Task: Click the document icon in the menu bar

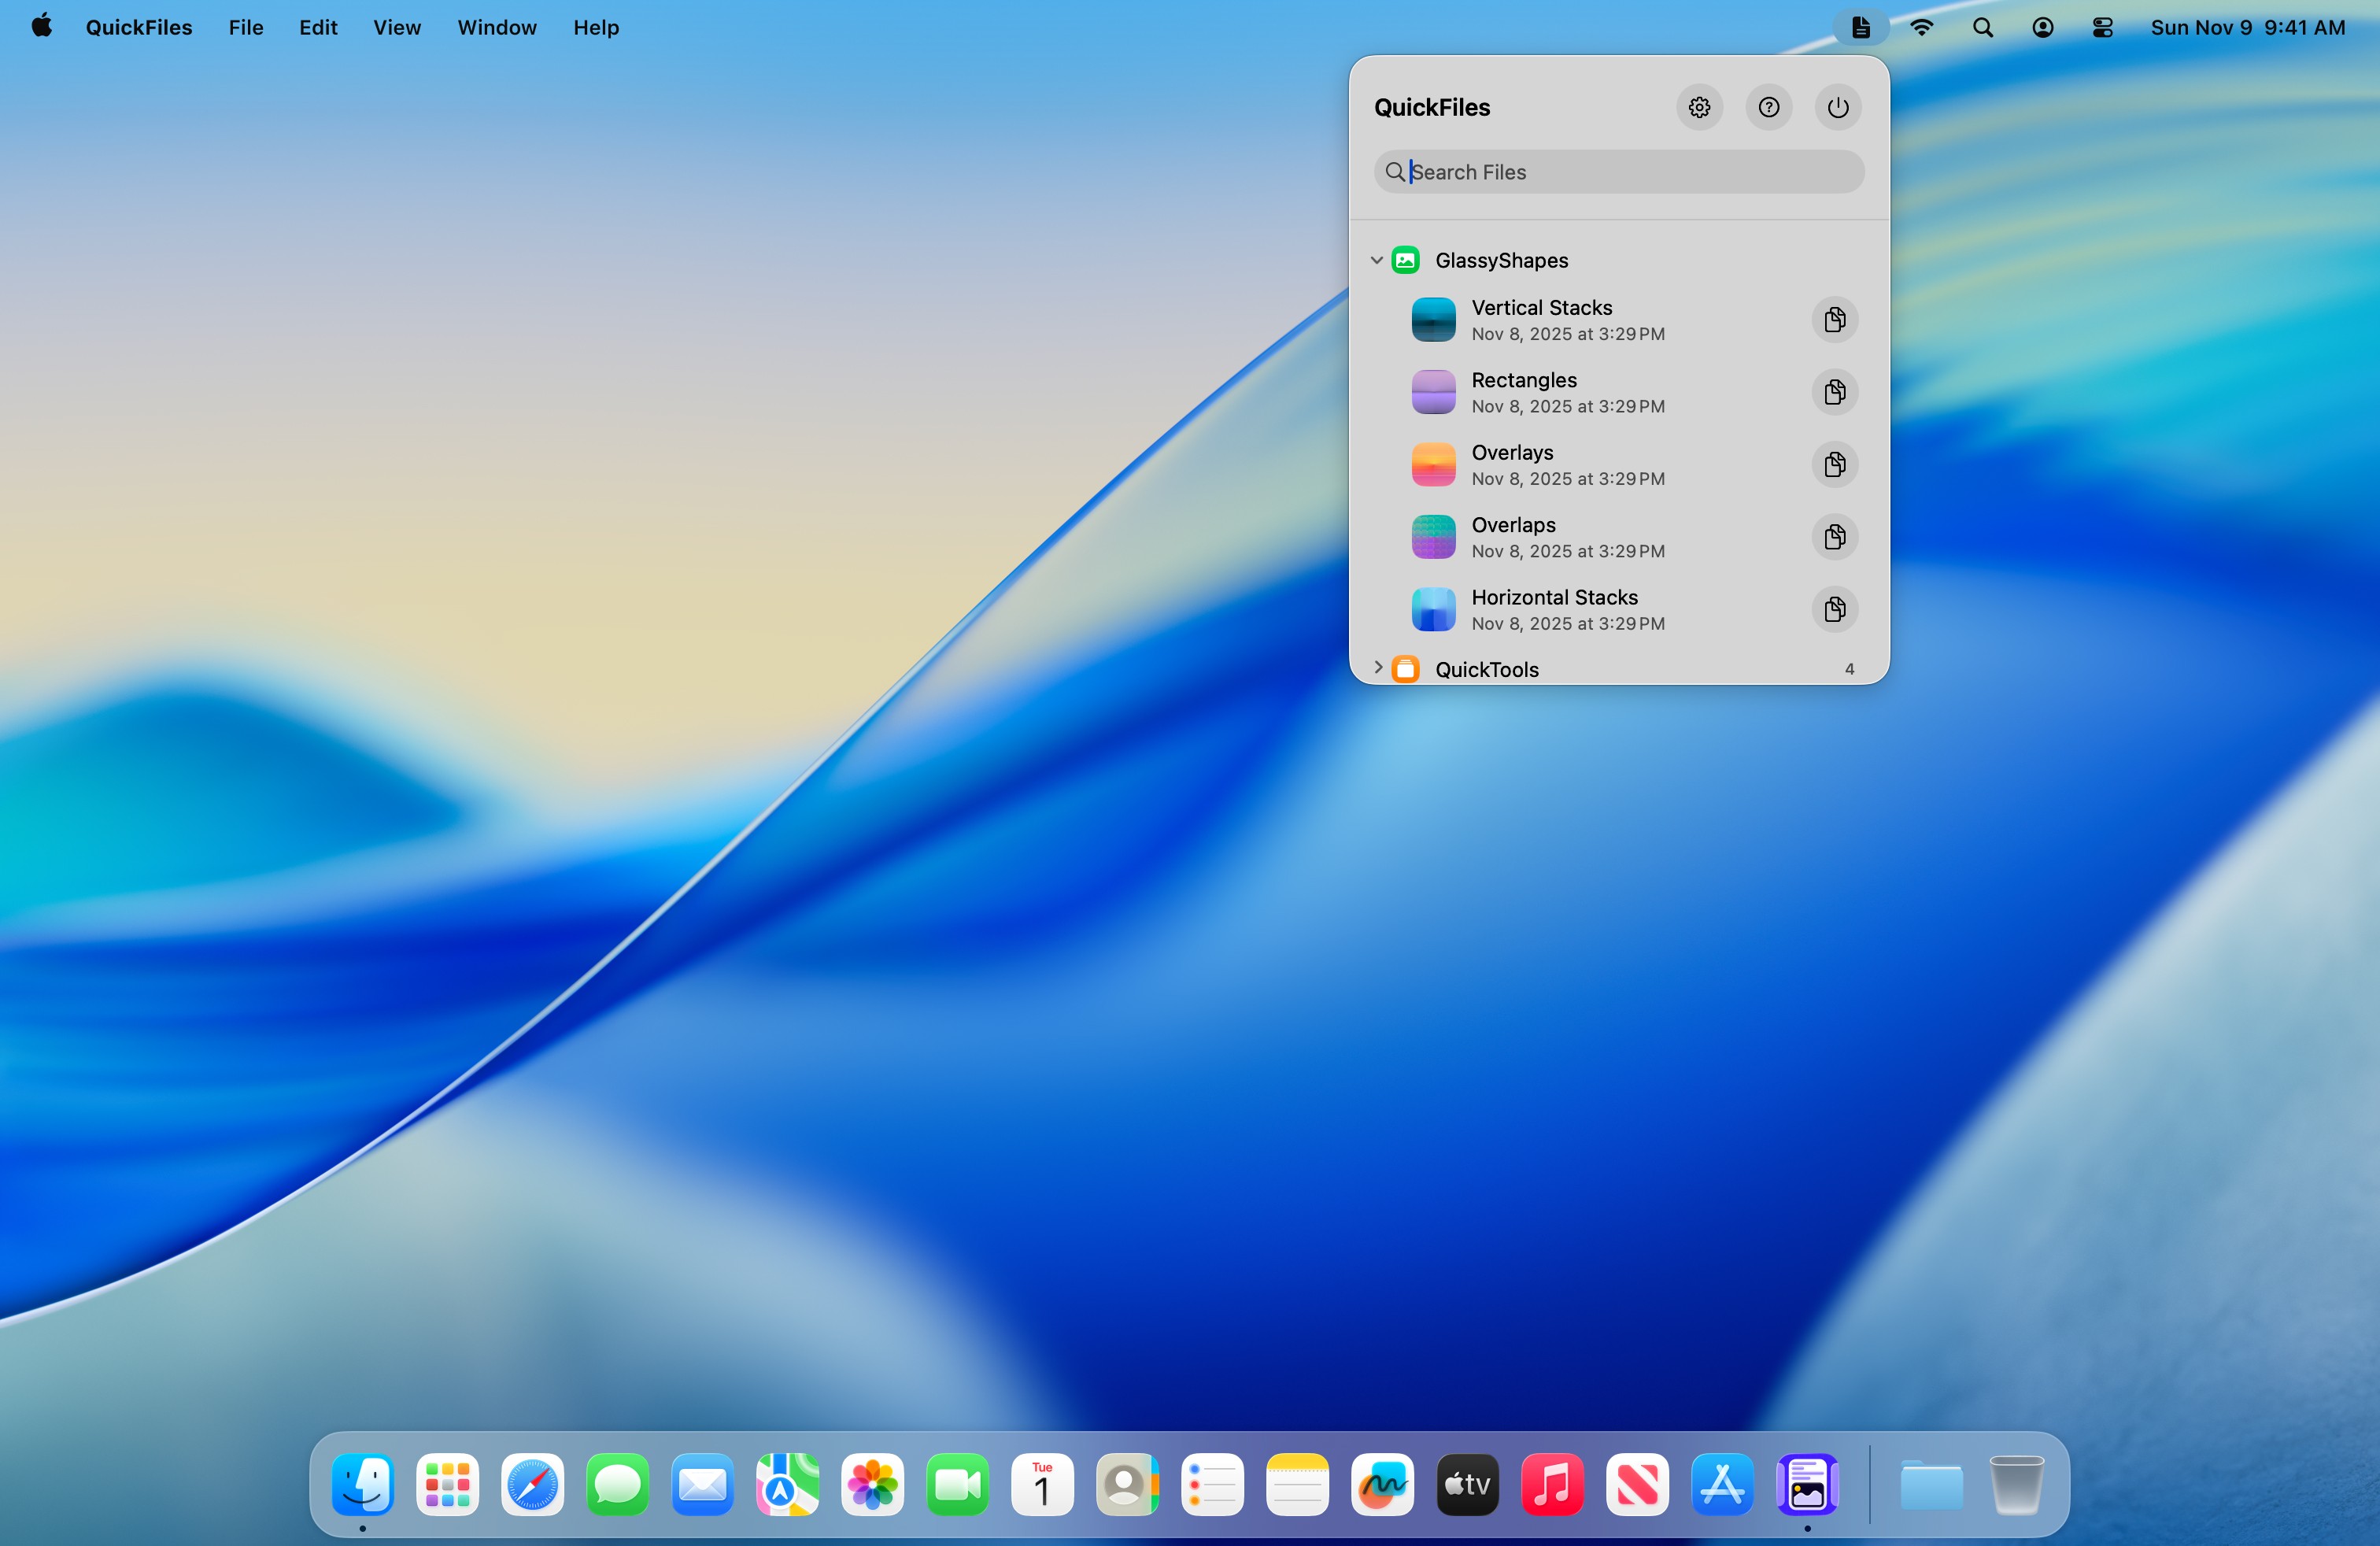Action: coord(1860,27)
